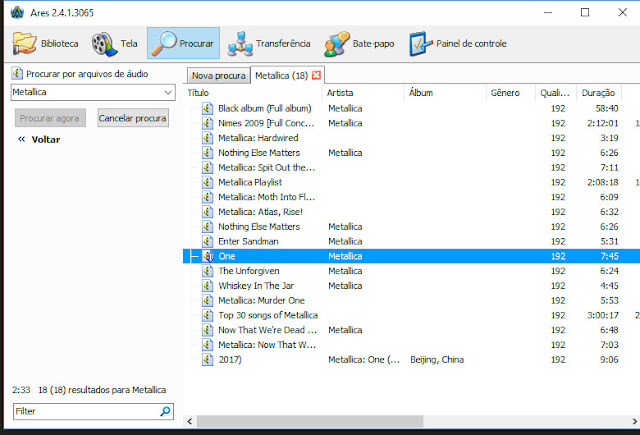This screenshot has height=435, width=640.
Task: Switch to the Nova procura tab
Action: pyautogui.click(x=218, y=75)
